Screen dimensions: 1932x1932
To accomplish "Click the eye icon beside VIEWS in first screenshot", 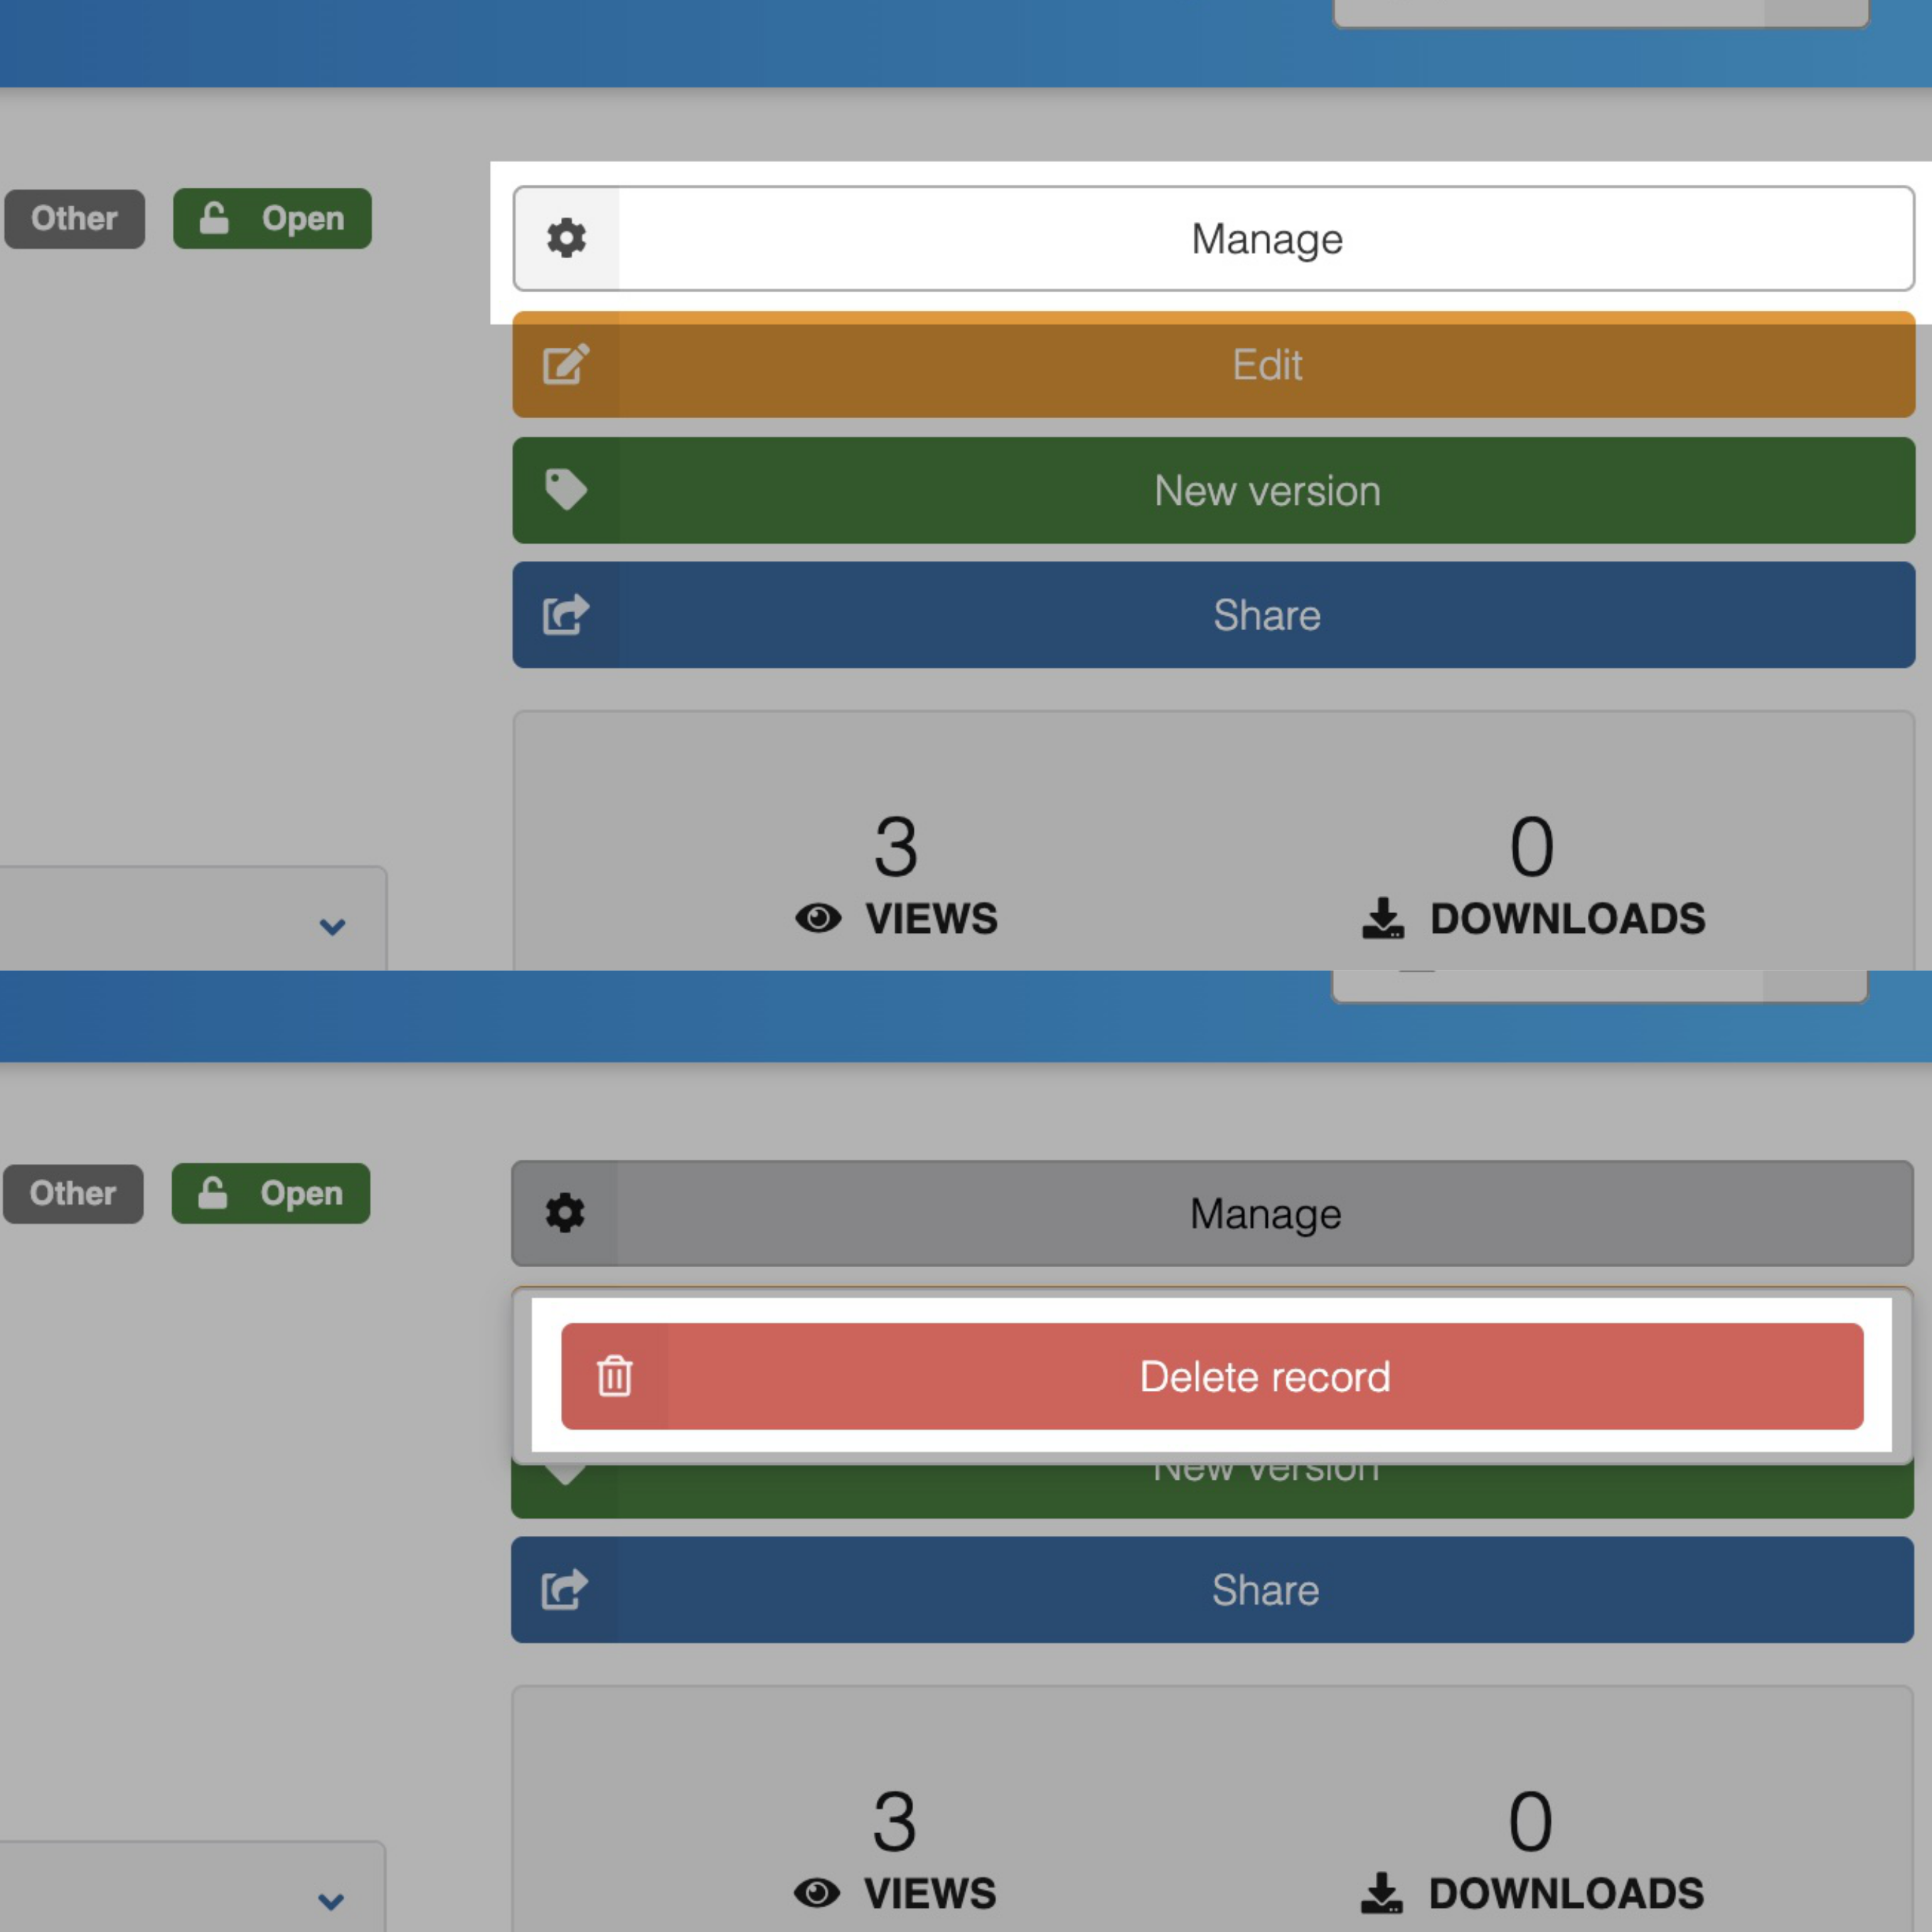I will (x=818, y=918).
